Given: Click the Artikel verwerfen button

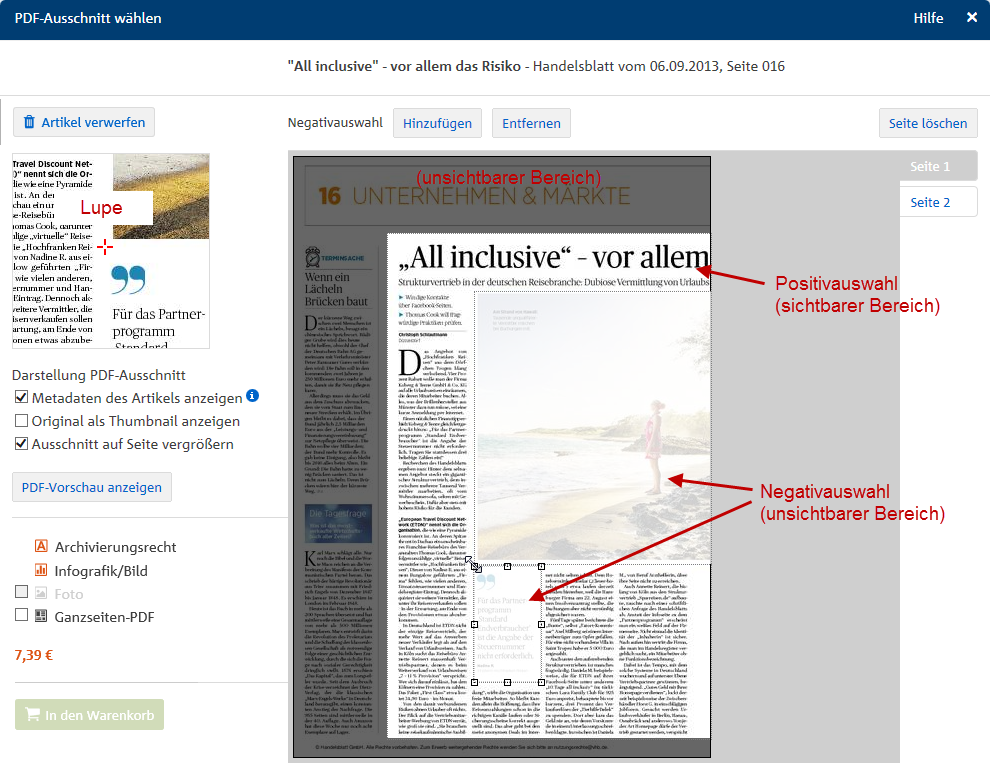Looking at the screenshot, I should [x=84, y=122].
